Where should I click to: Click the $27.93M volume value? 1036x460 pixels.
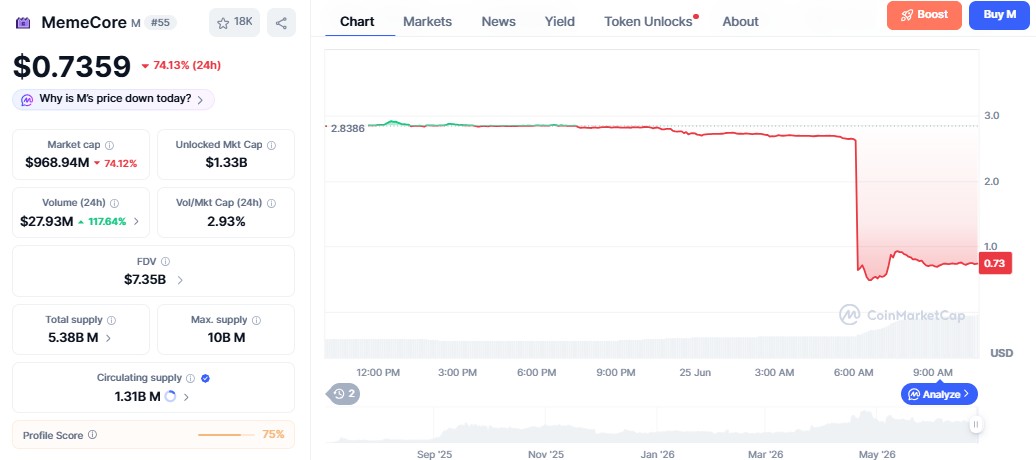pyautogui.click(x=46, y=221)
